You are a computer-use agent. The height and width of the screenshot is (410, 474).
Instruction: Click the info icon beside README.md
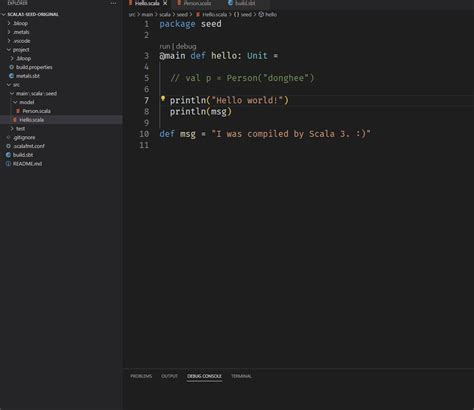pos(8,164)
